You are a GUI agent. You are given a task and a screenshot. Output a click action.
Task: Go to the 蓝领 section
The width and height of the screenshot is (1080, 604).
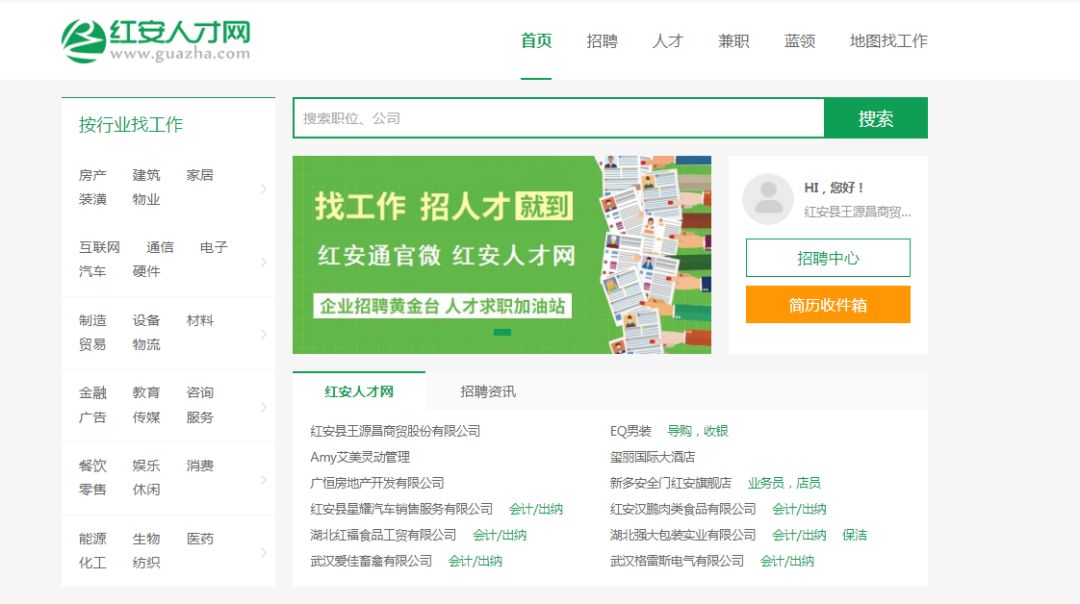[800, 41]
